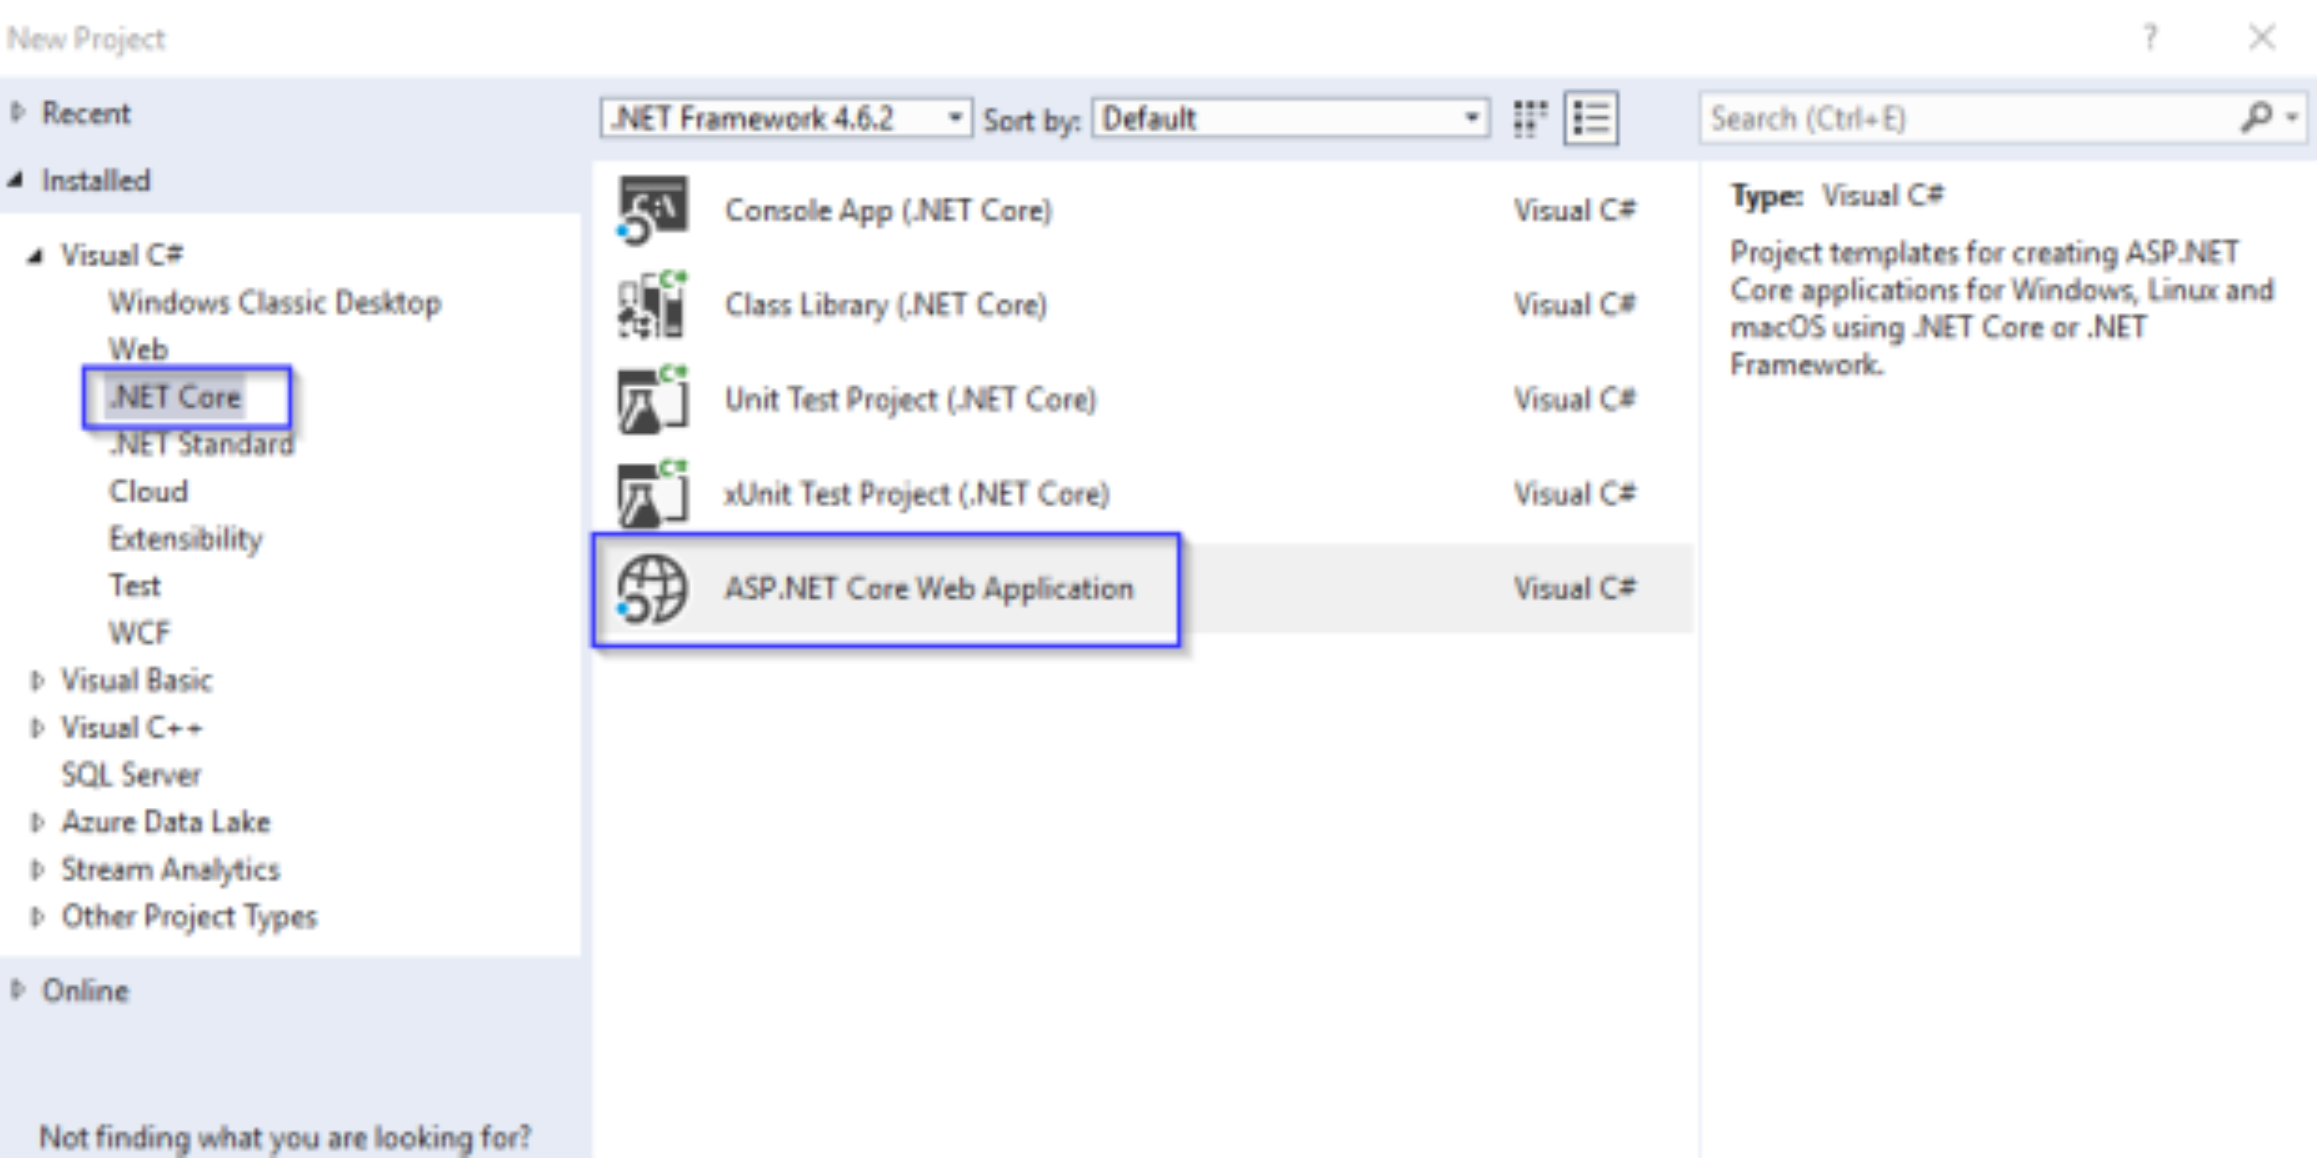Viewport: 2323px width, 1161px height.
Task: Expand the Online section
Action: 18,990
